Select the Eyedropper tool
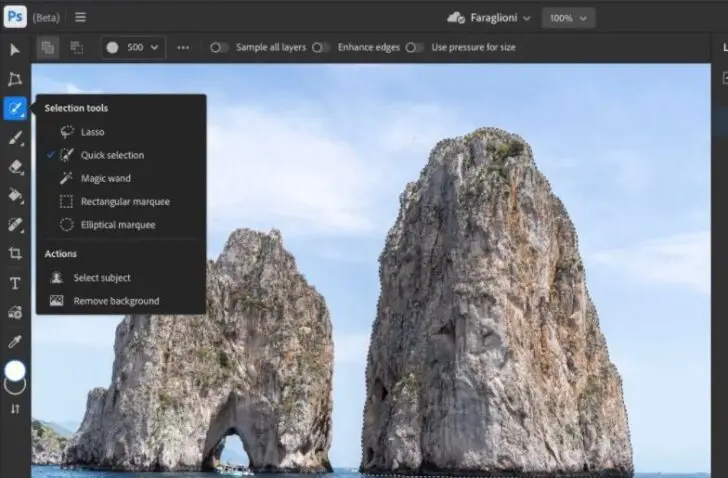 (x=15, y=342)
